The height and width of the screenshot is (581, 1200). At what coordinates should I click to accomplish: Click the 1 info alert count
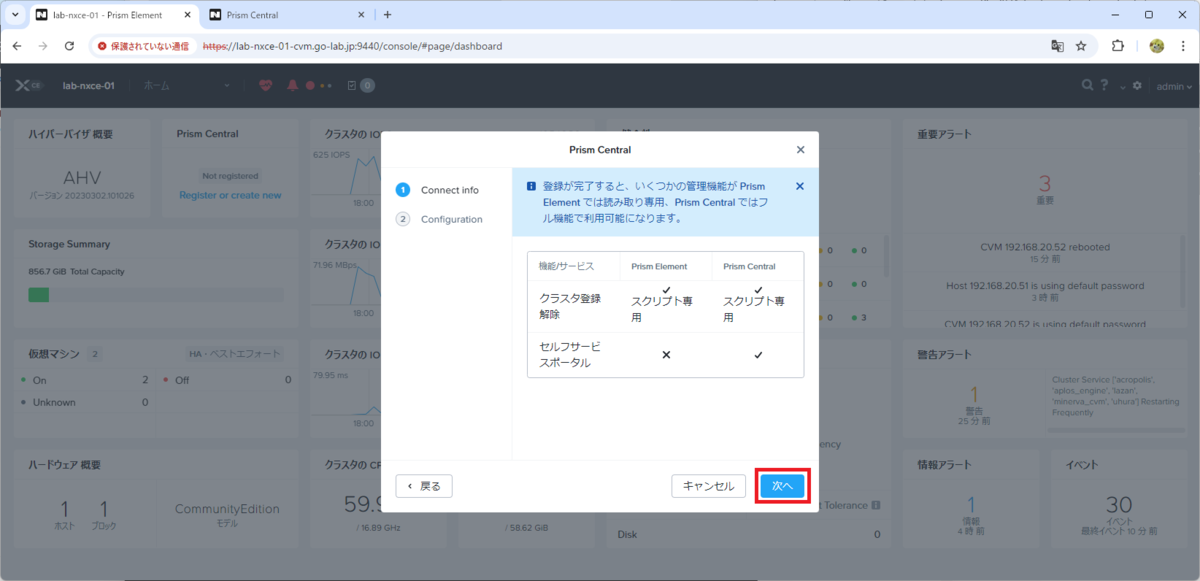pyautogui.click(x=971, y=505)
